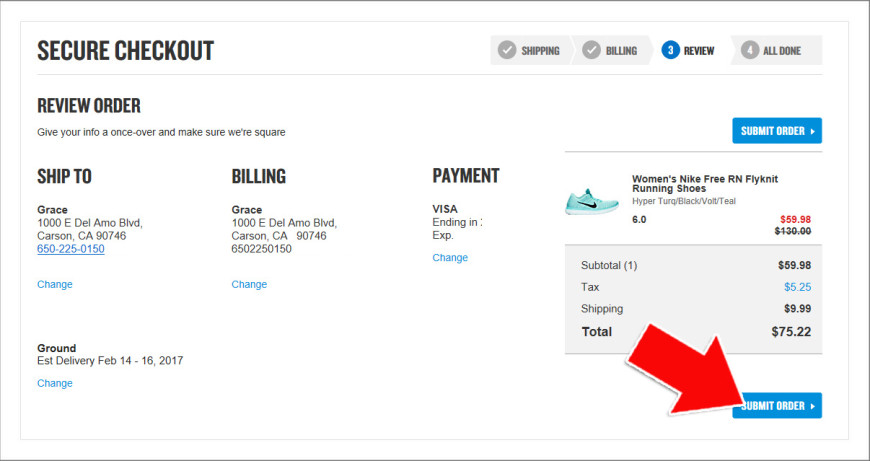Click the Shipping step checkmark icon
Viewport: 870px width, 461px height.
507,50
